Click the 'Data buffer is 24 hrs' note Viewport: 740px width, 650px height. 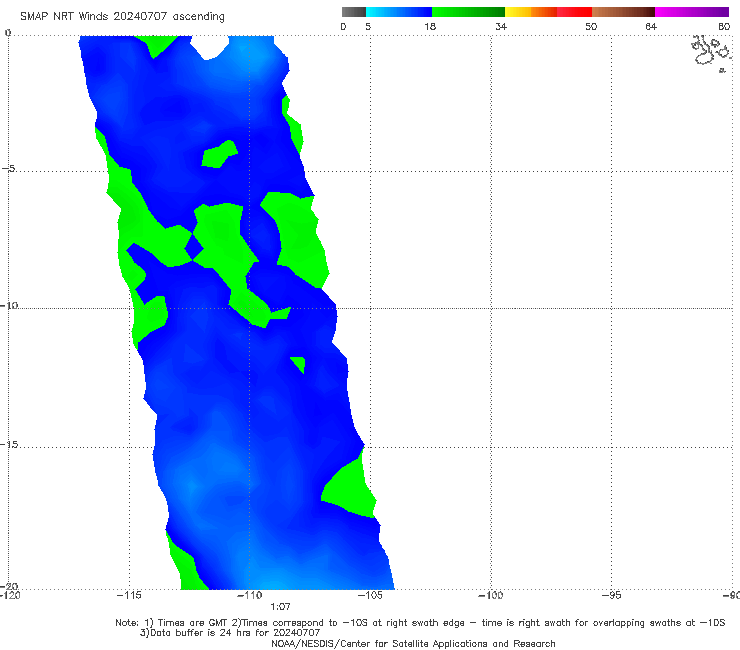click(230, 633)
